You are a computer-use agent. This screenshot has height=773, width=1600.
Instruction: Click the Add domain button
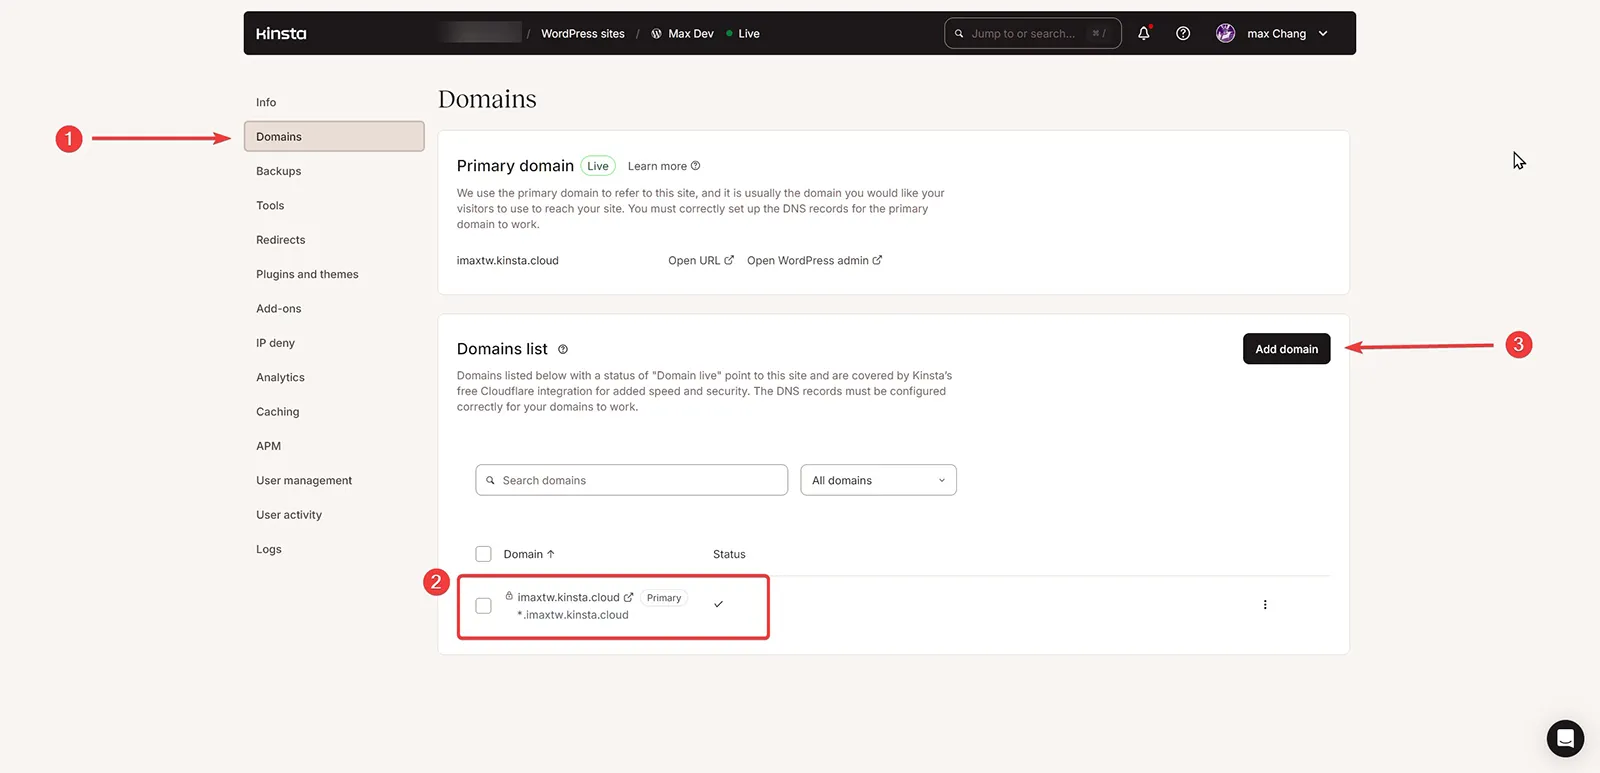1286,349
